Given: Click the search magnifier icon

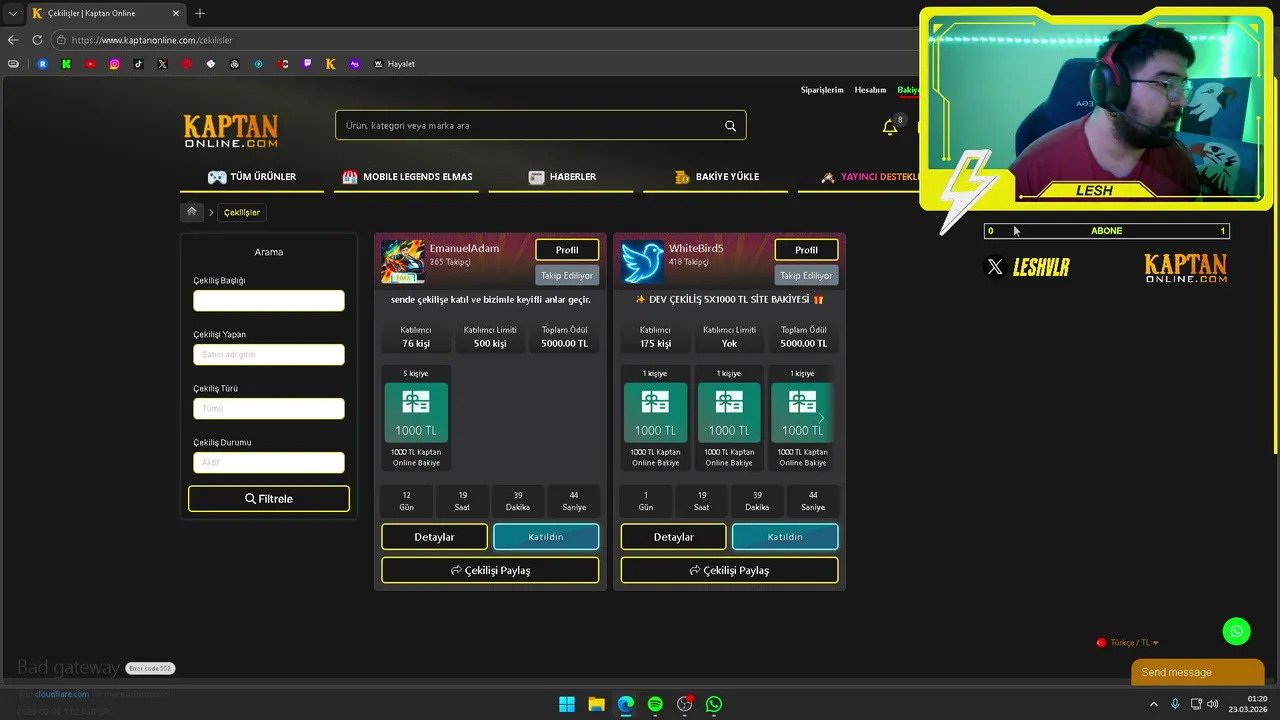Looking at the screenshot, I should pos(730,126).
